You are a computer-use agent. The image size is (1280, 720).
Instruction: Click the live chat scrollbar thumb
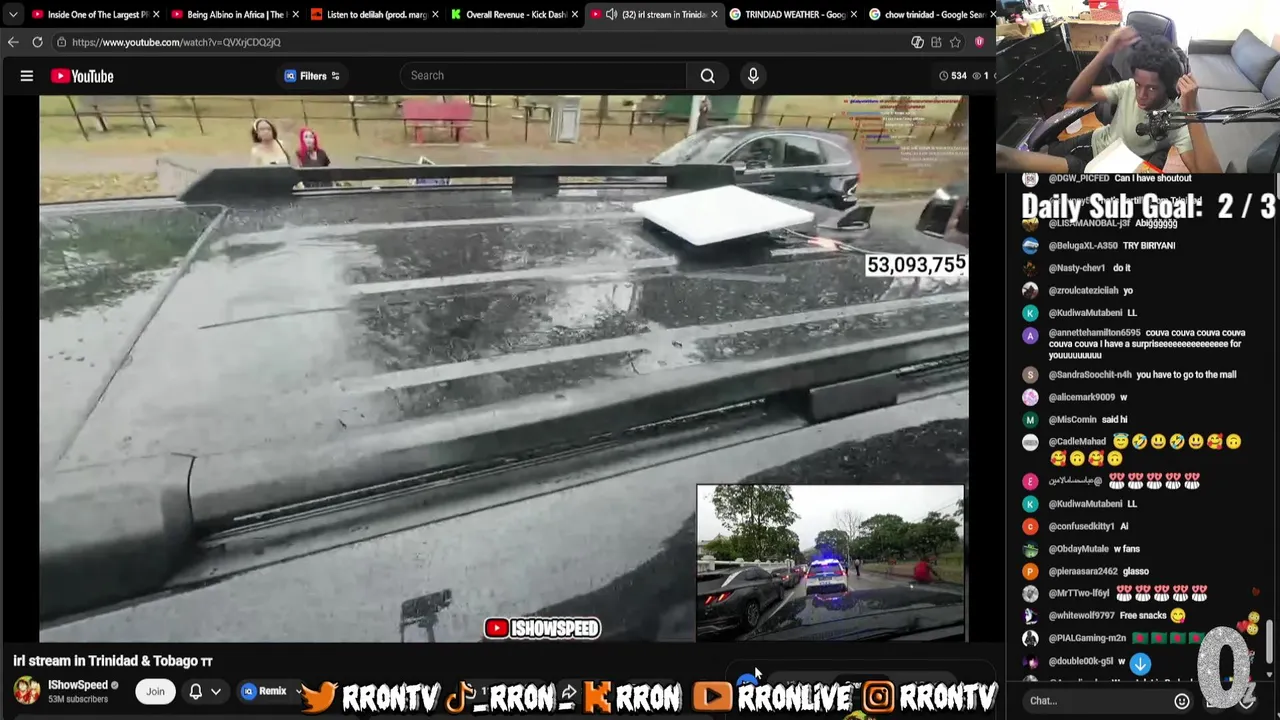(x=1269, y=642)
